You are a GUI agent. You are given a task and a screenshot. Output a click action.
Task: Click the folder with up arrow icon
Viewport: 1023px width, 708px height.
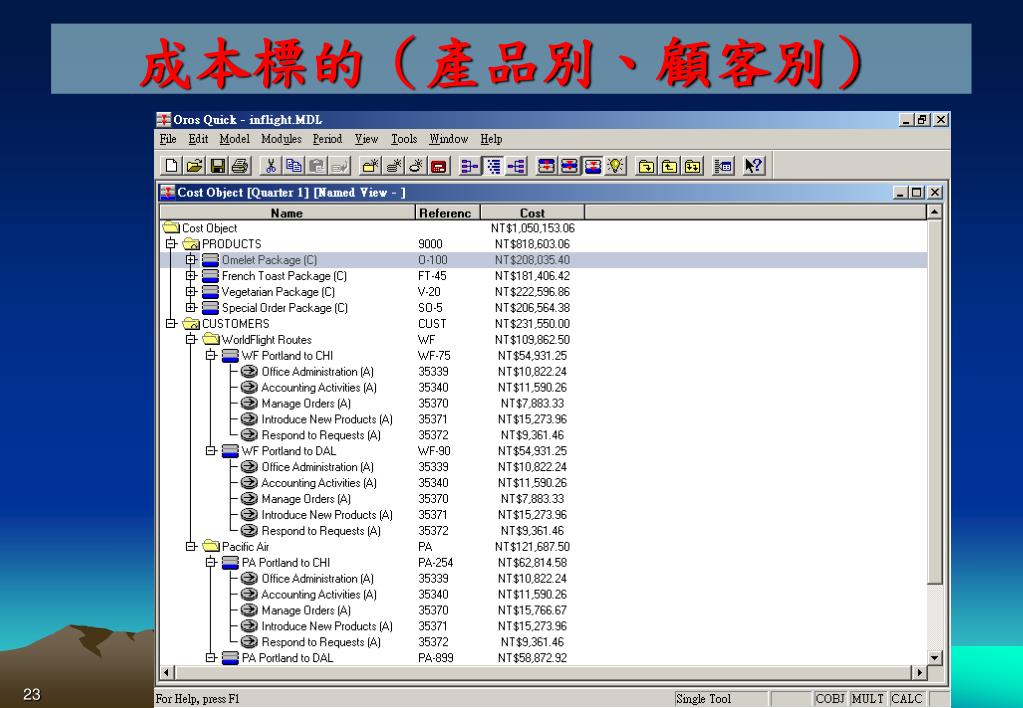(669, 166)
